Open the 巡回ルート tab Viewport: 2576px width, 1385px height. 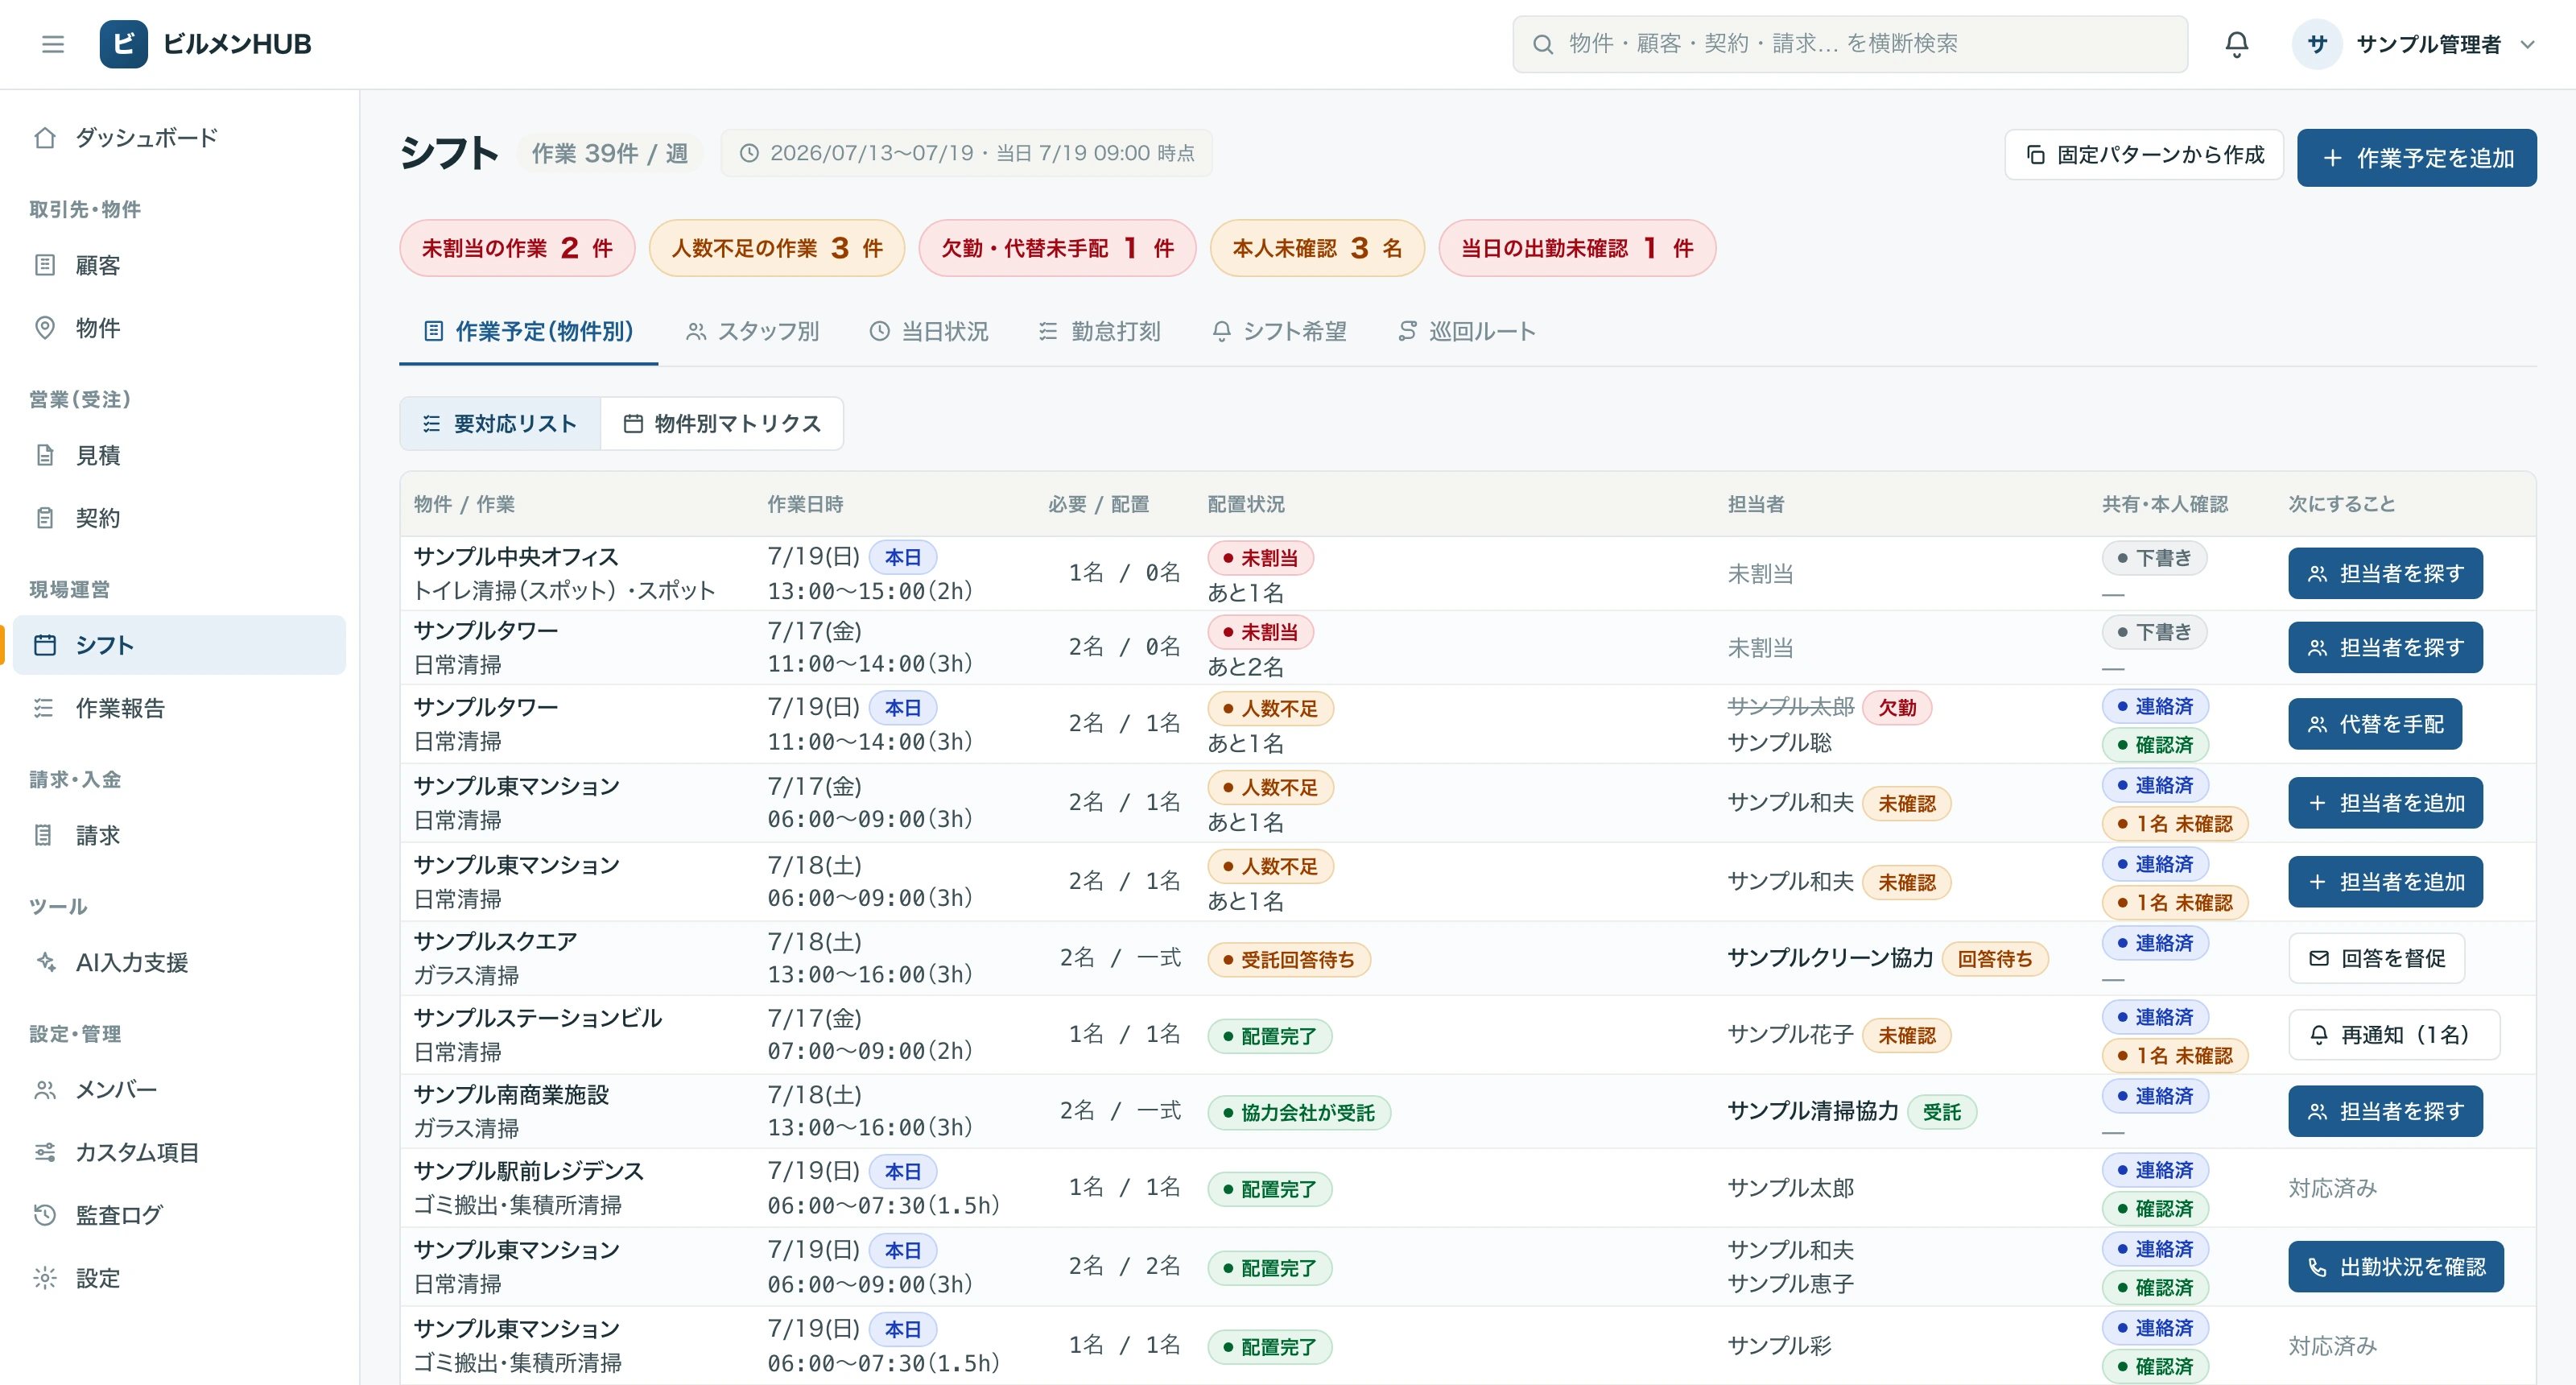[1466, 332]
